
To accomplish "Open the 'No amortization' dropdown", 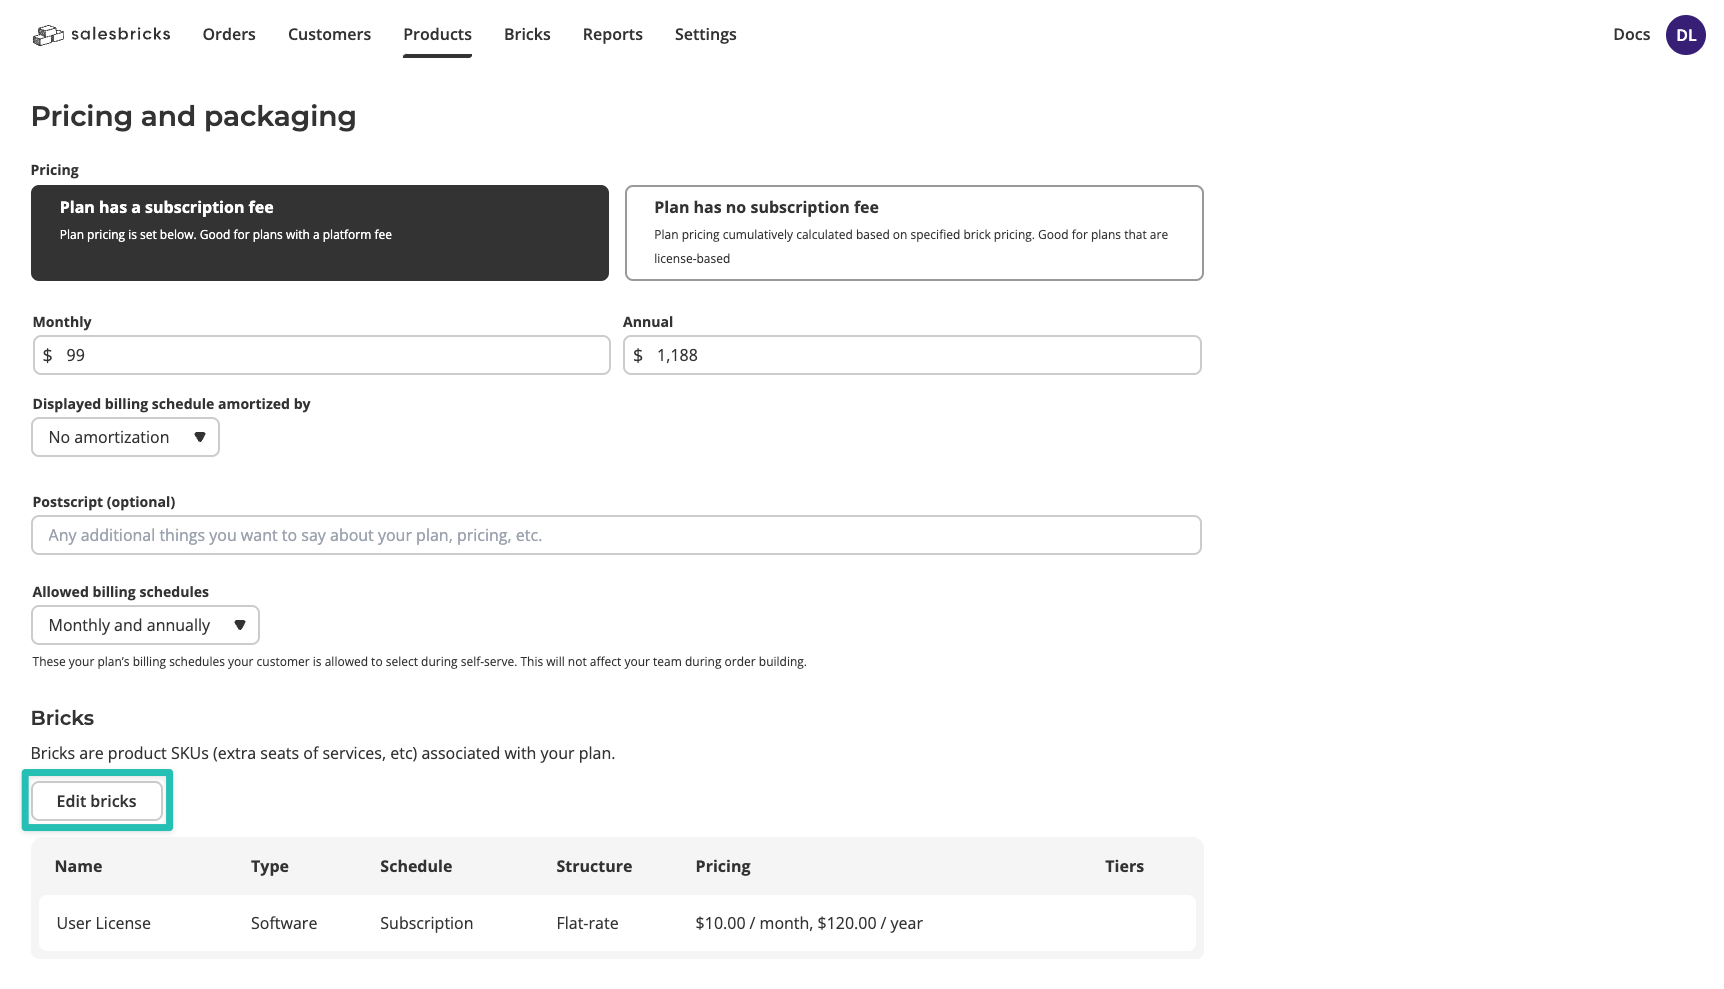I will coord(125,437).
